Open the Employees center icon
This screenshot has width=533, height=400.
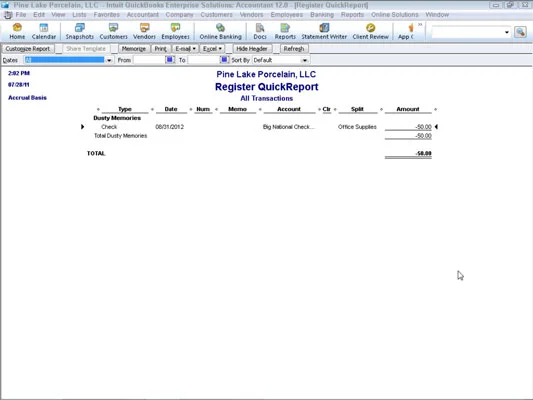point(175,31)
